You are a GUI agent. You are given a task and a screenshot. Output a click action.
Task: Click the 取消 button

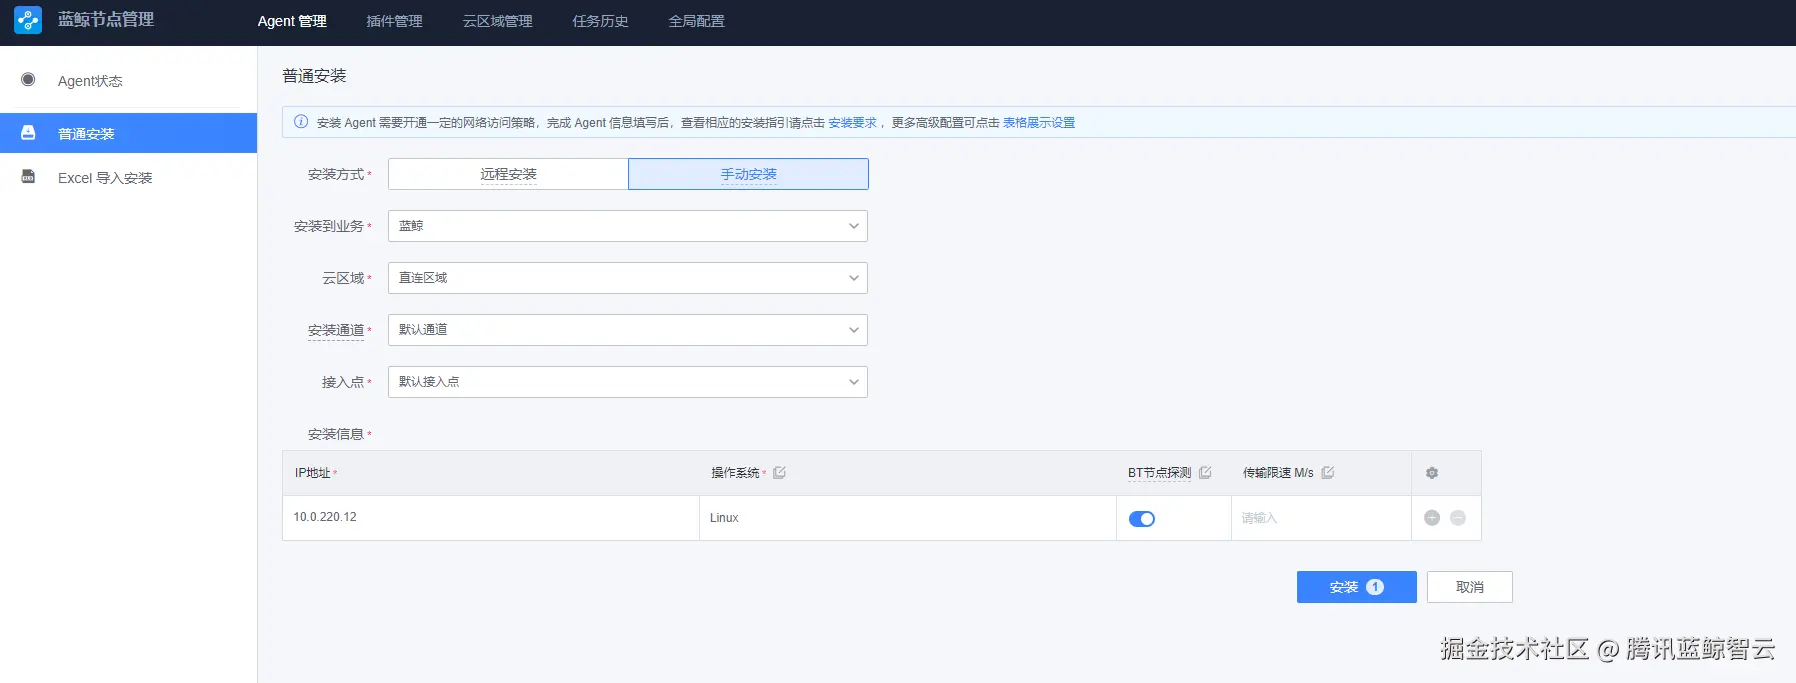(x=1470, y=587)
